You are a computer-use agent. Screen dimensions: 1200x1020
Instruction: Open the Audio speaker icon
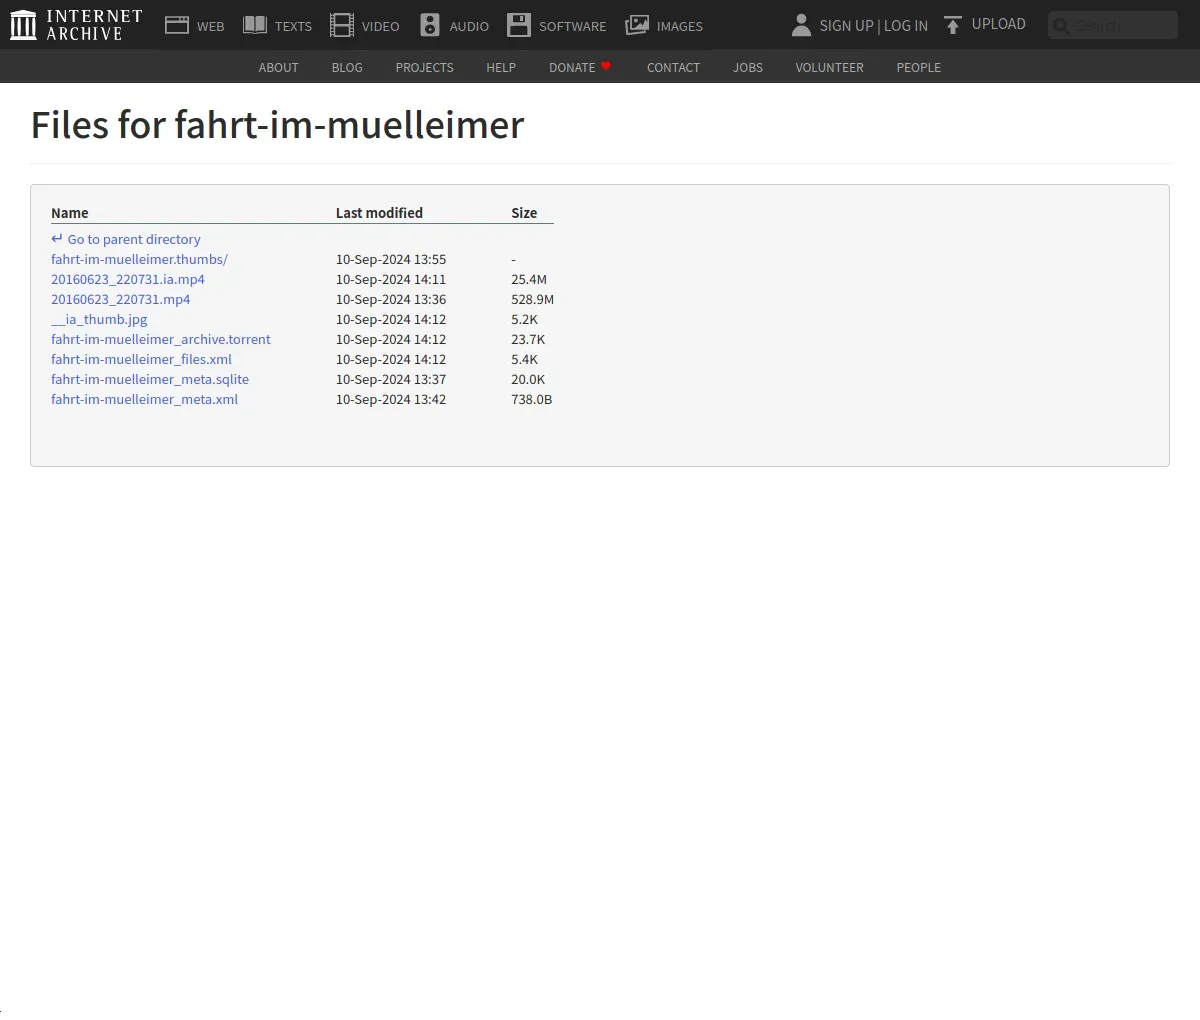430,25
